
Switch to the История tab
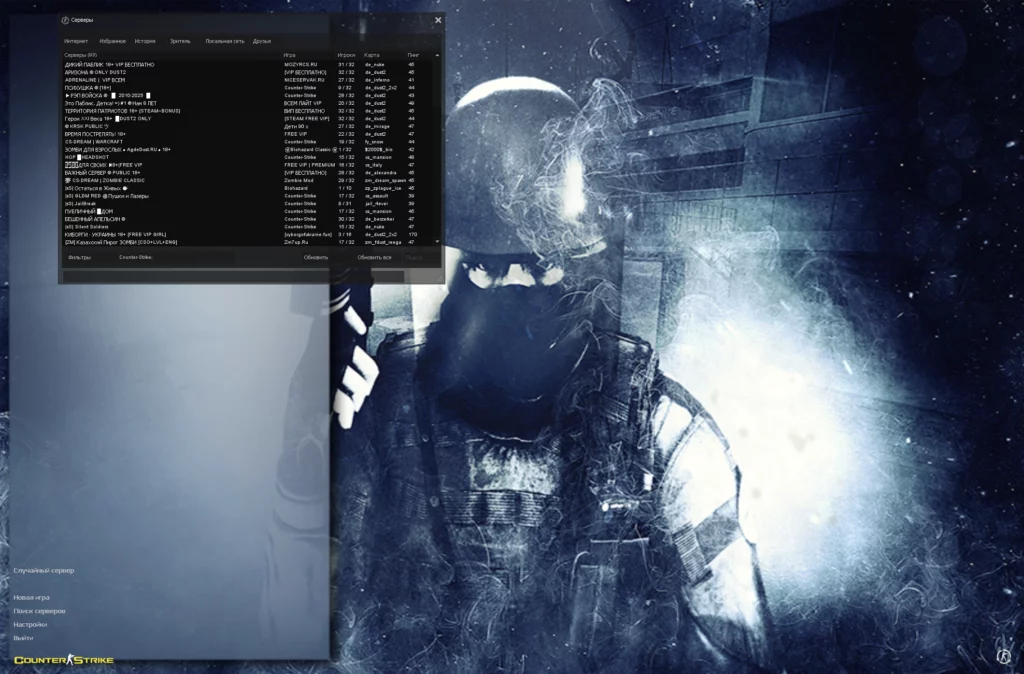145,41
